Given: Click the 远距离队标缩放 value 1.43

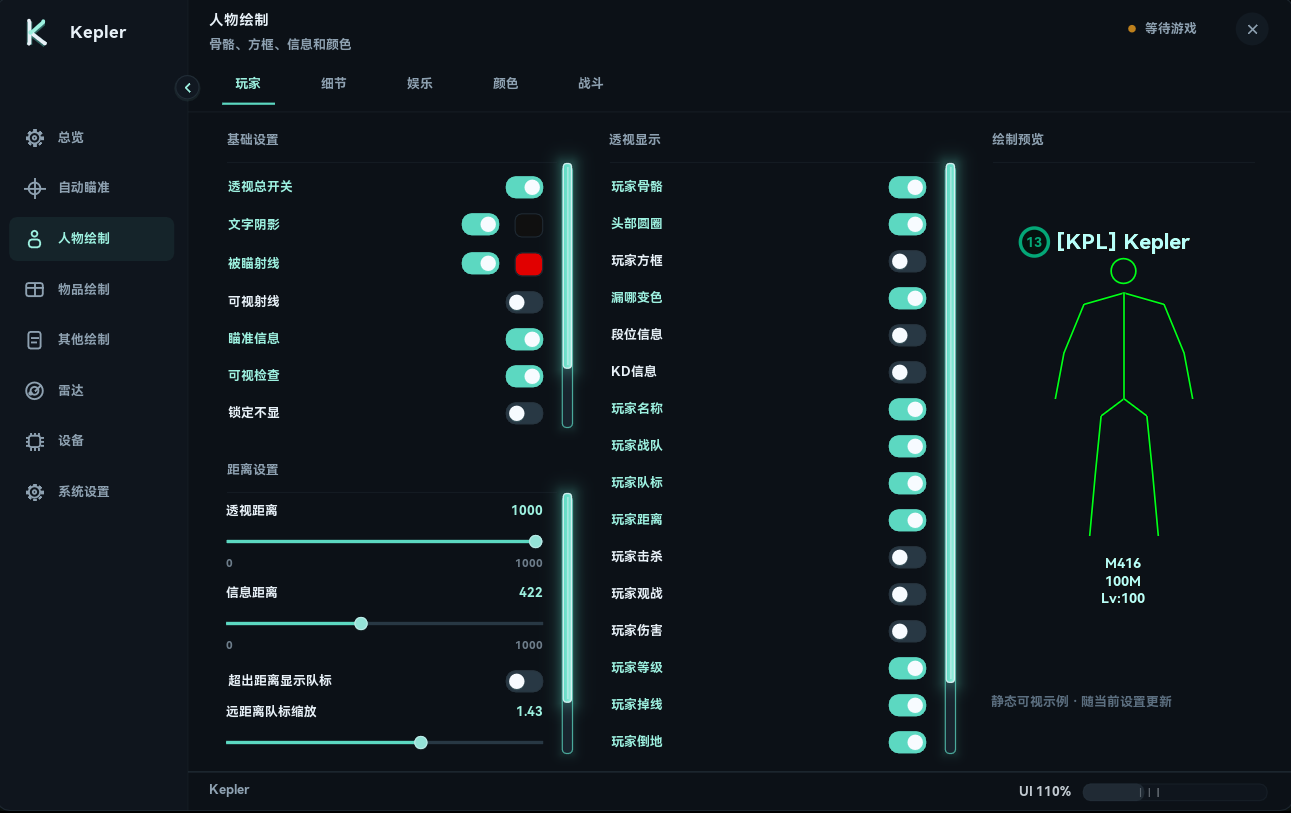Looking at the screenshot, I should click(x=530, y=712).
